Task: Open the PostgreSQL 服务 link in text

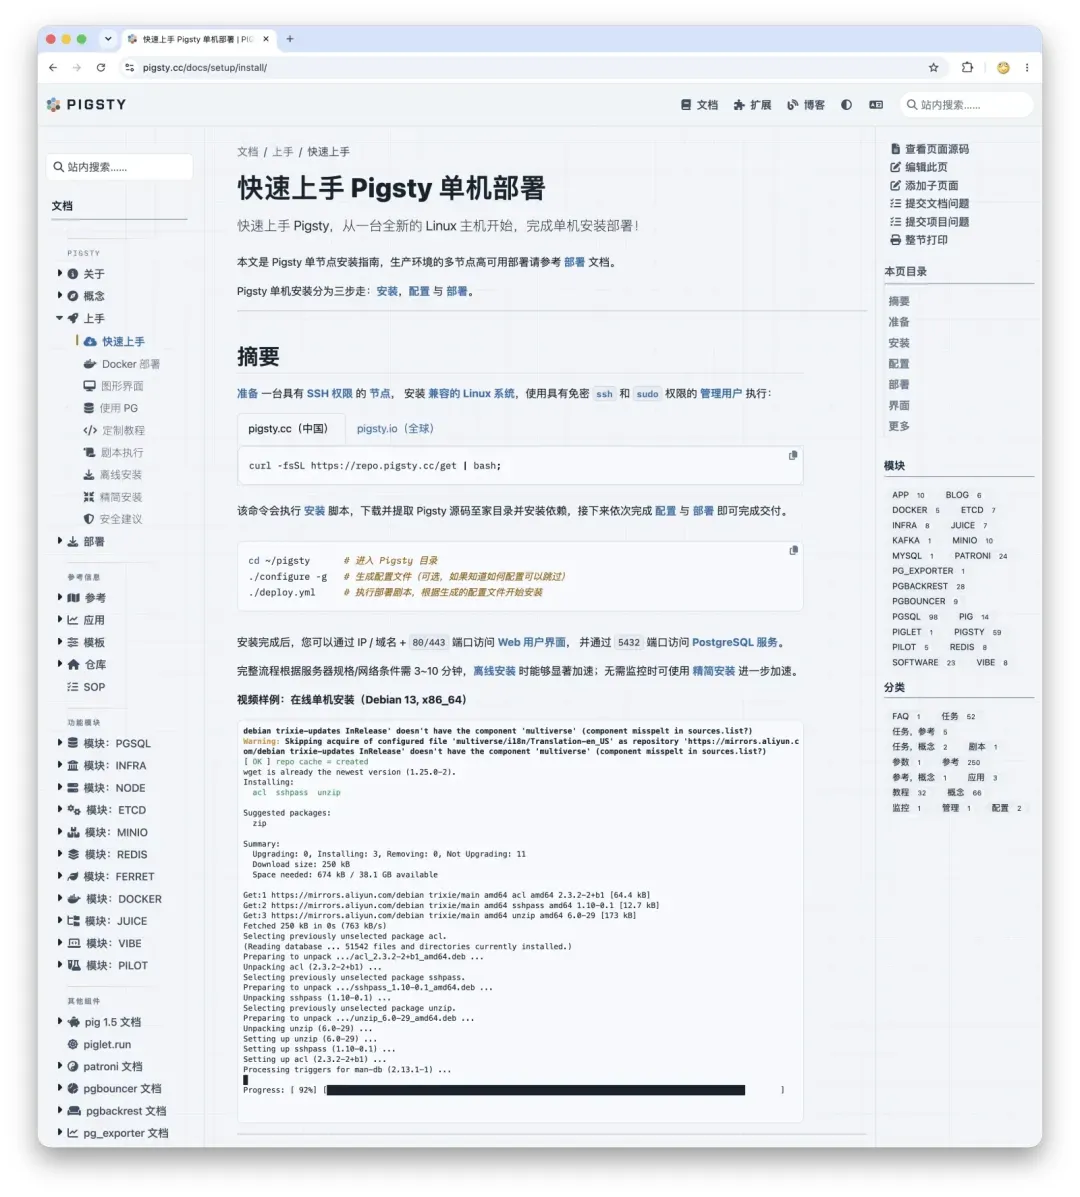Action: 735,643
